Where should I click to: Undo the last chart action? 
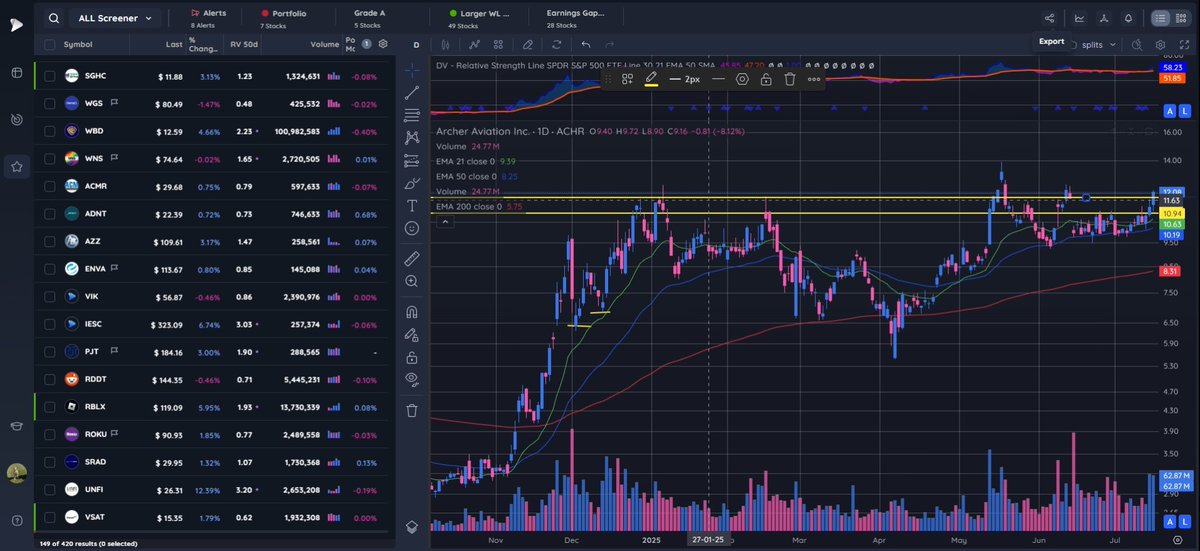[586, 45]
